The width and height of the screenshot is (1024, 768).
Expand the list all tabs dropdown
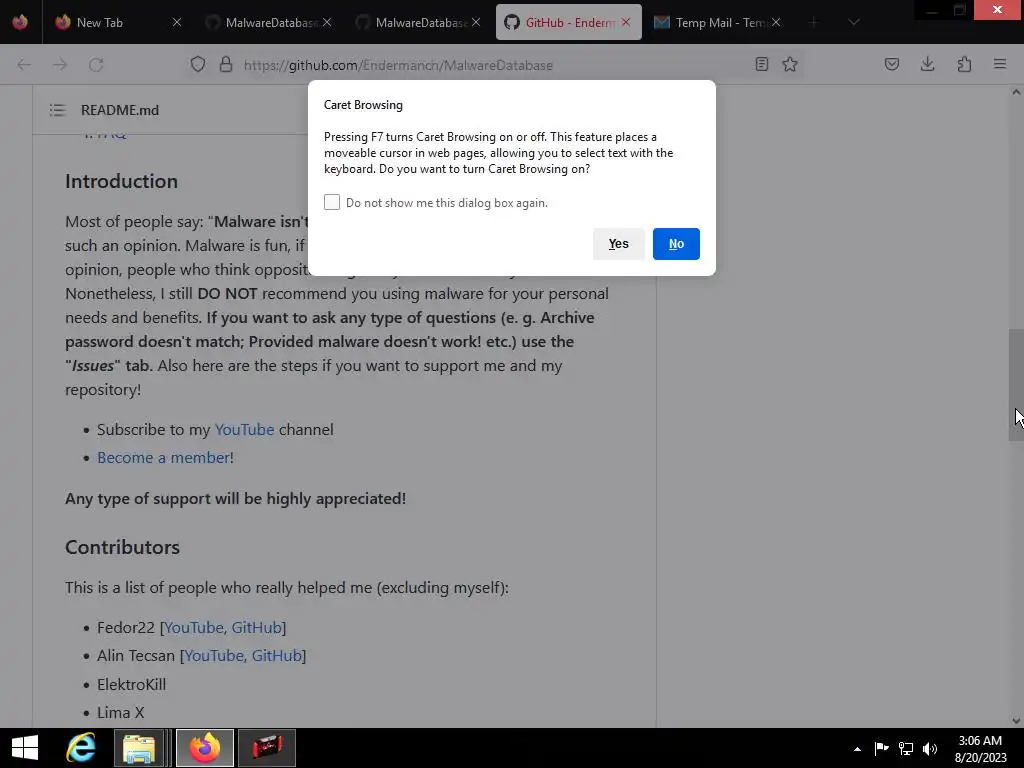click(853, 22)
